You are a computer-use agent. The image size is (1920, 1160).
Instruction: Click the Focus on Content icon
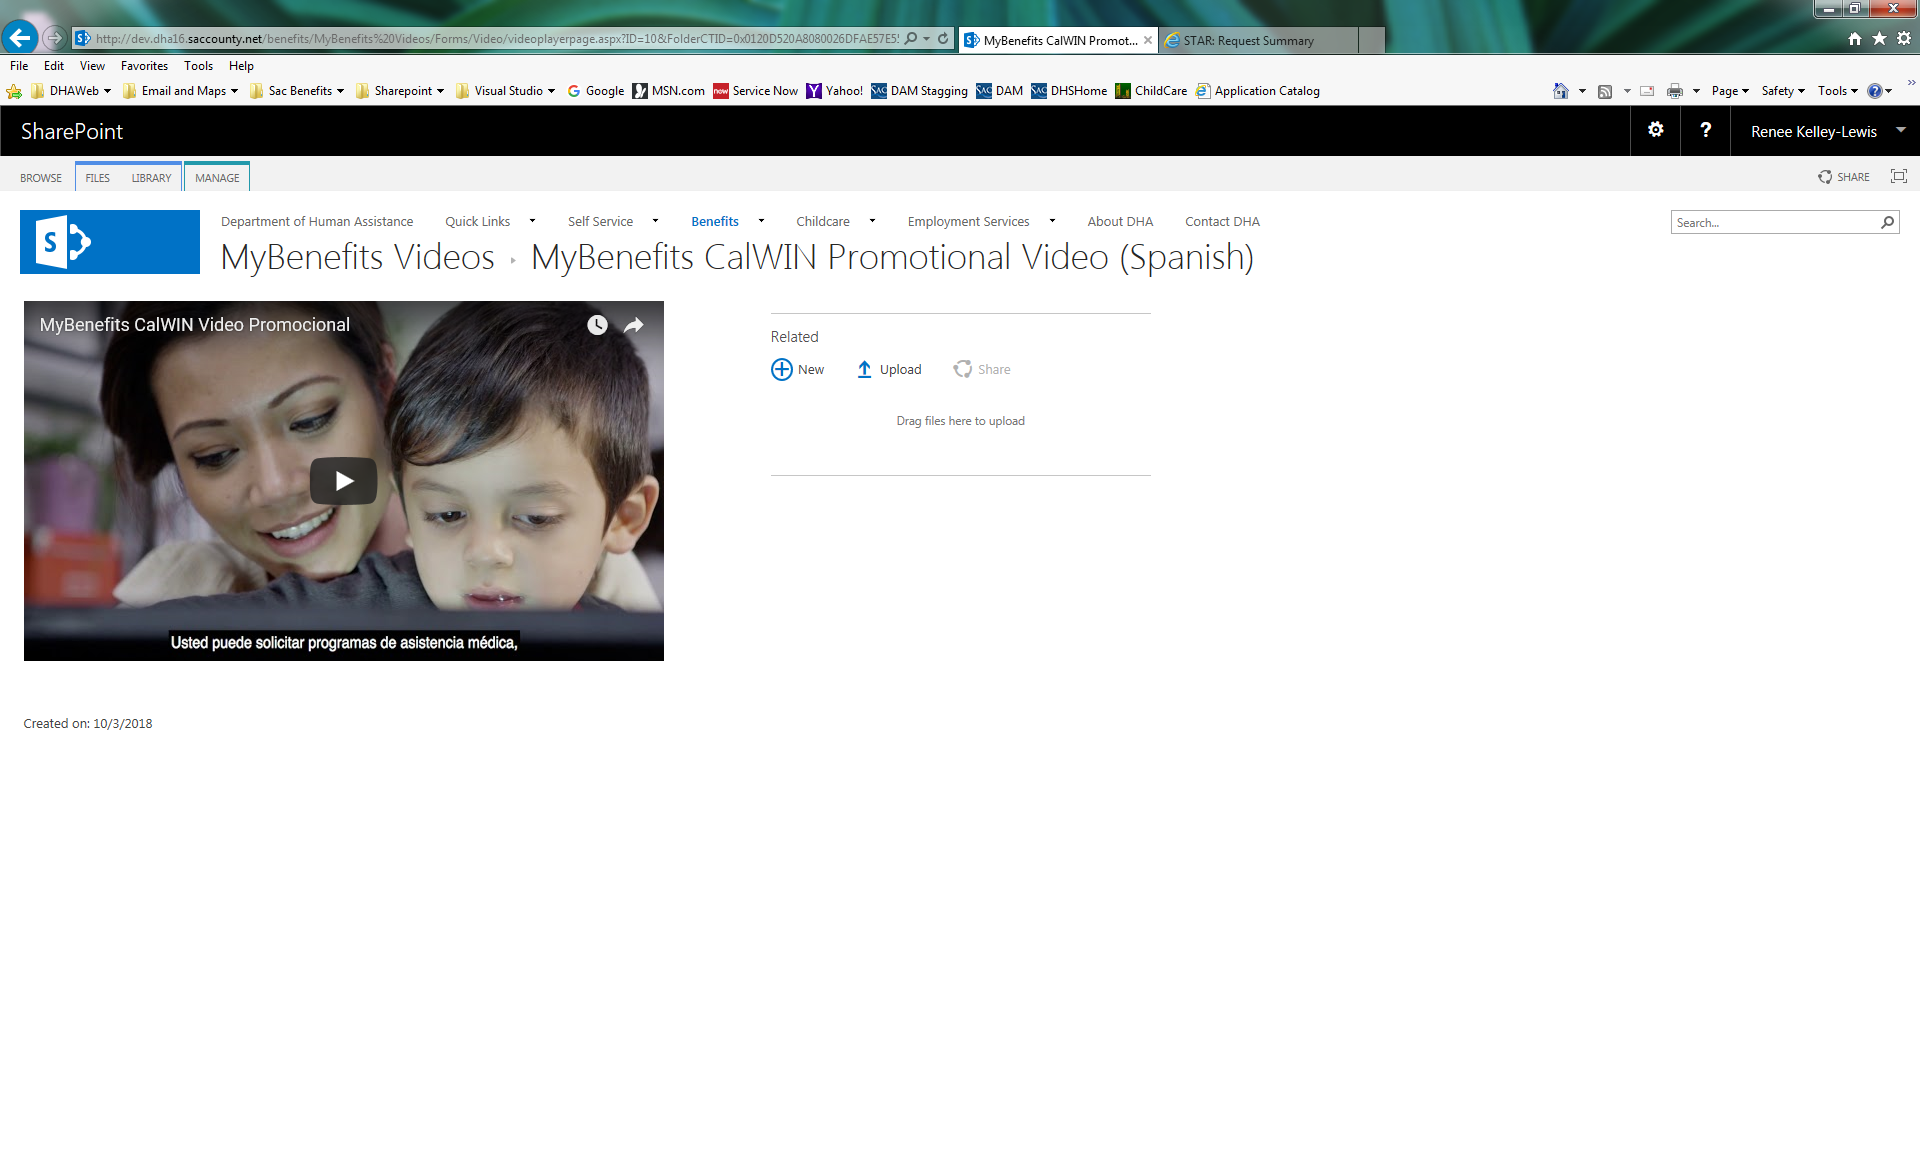pos(1899,176)
